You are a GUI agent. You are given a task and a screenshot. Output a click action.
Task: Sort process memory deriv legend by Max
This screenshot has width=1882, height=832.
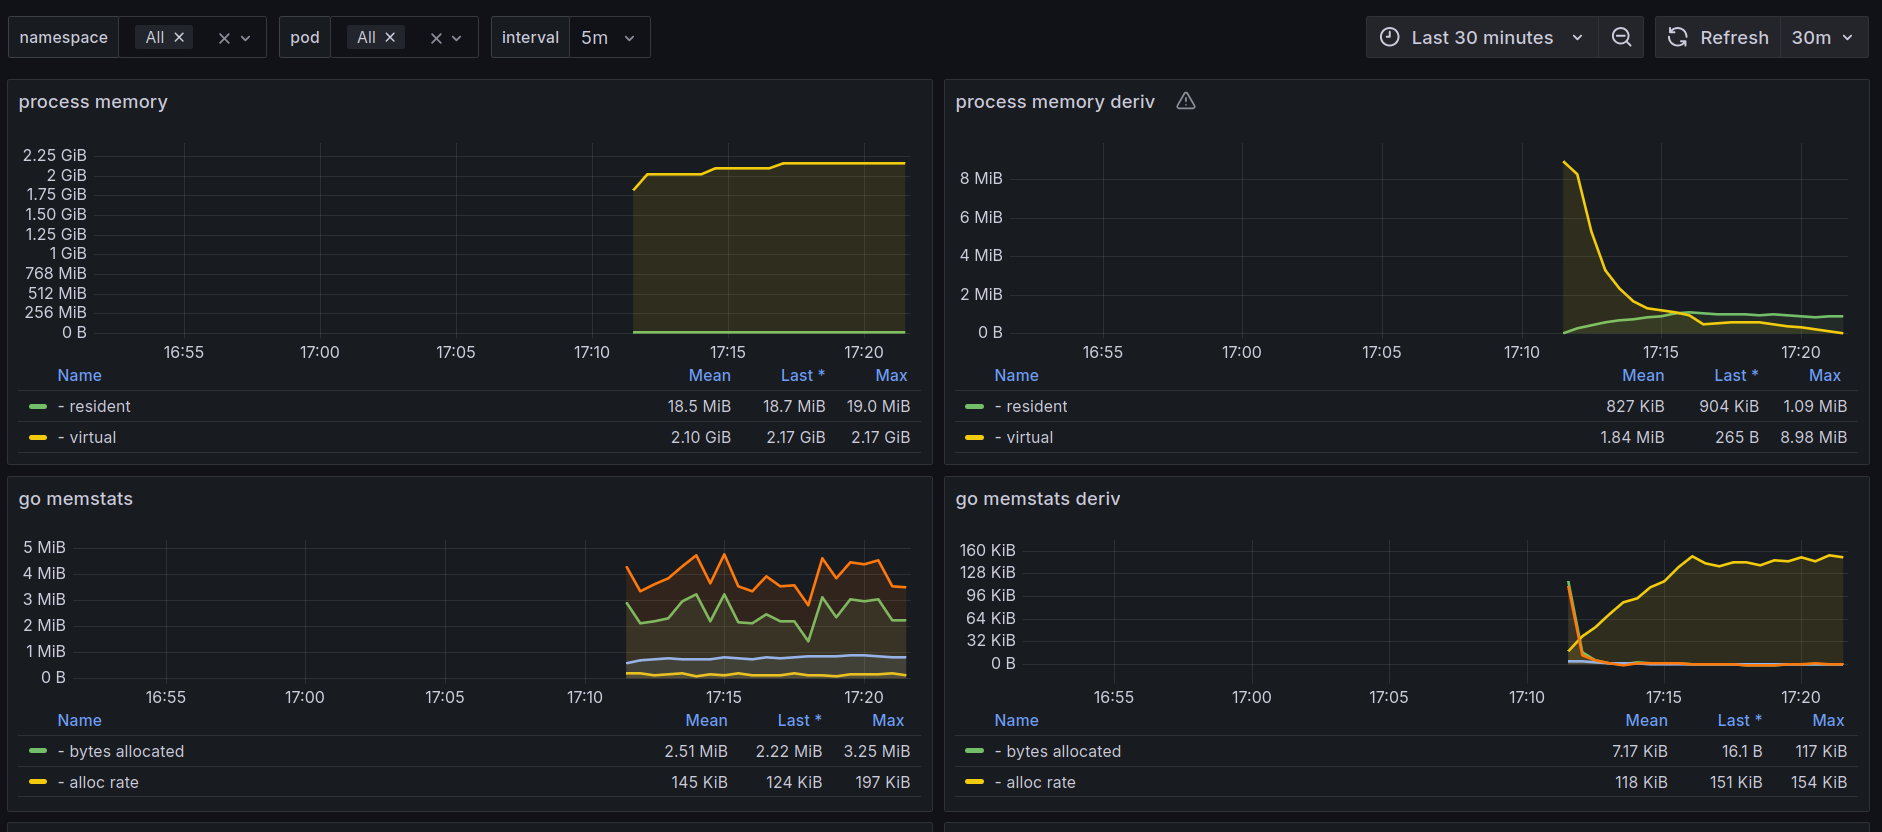1825,375
